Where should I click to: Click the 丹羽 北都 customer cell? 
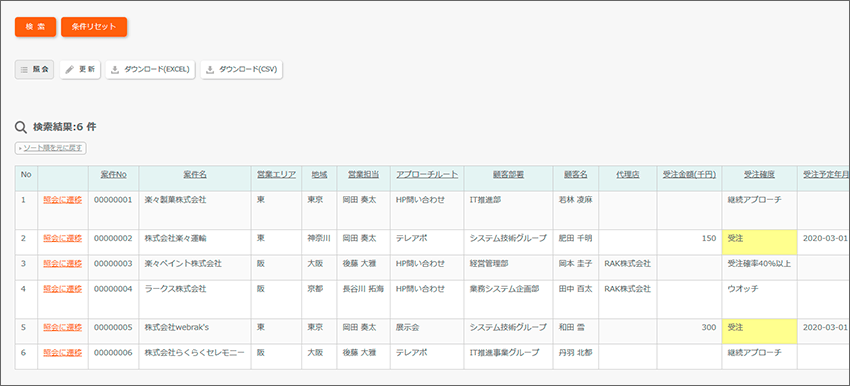pyautogui.click(x=576, y=357)
